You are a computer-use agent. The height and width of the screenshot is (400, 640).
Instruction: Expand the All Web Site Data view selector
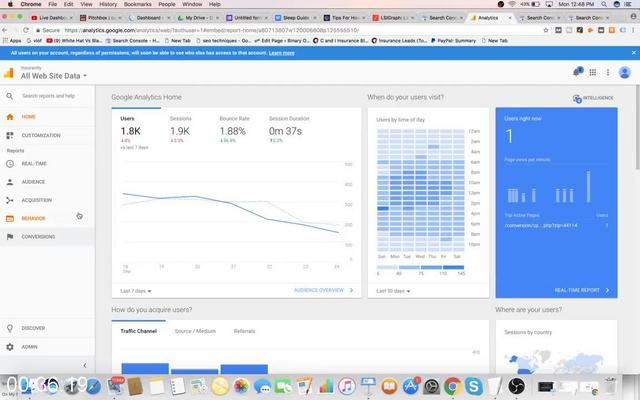click(54, 76)
